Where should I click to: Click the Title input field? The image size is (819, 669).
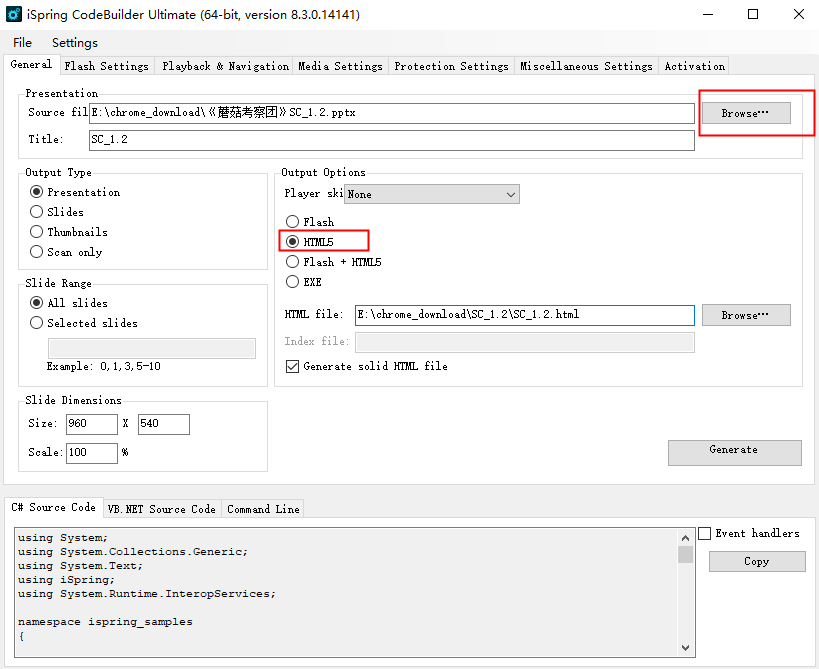tap(392, 140)
